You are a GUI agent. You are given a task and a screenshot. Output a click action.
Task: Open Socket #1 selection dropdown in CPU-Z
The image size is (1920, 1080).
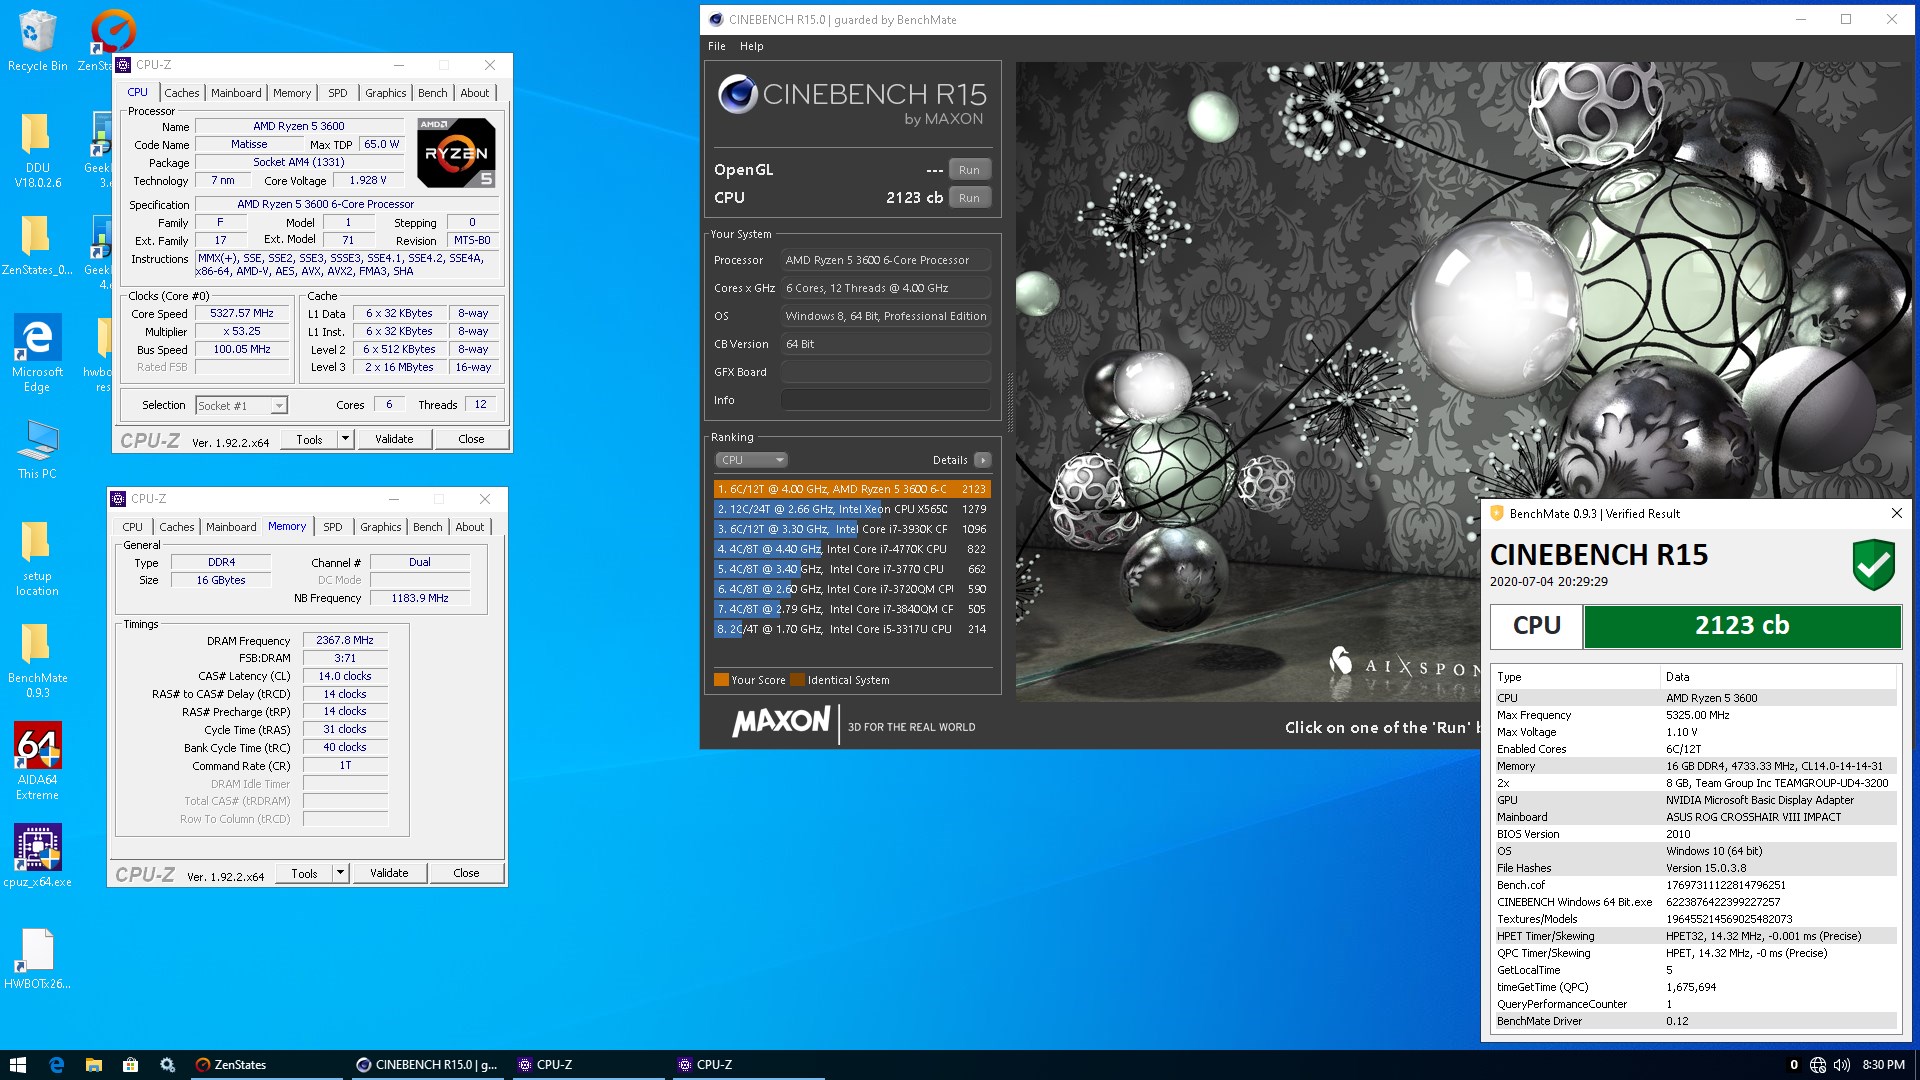[241, 406]
